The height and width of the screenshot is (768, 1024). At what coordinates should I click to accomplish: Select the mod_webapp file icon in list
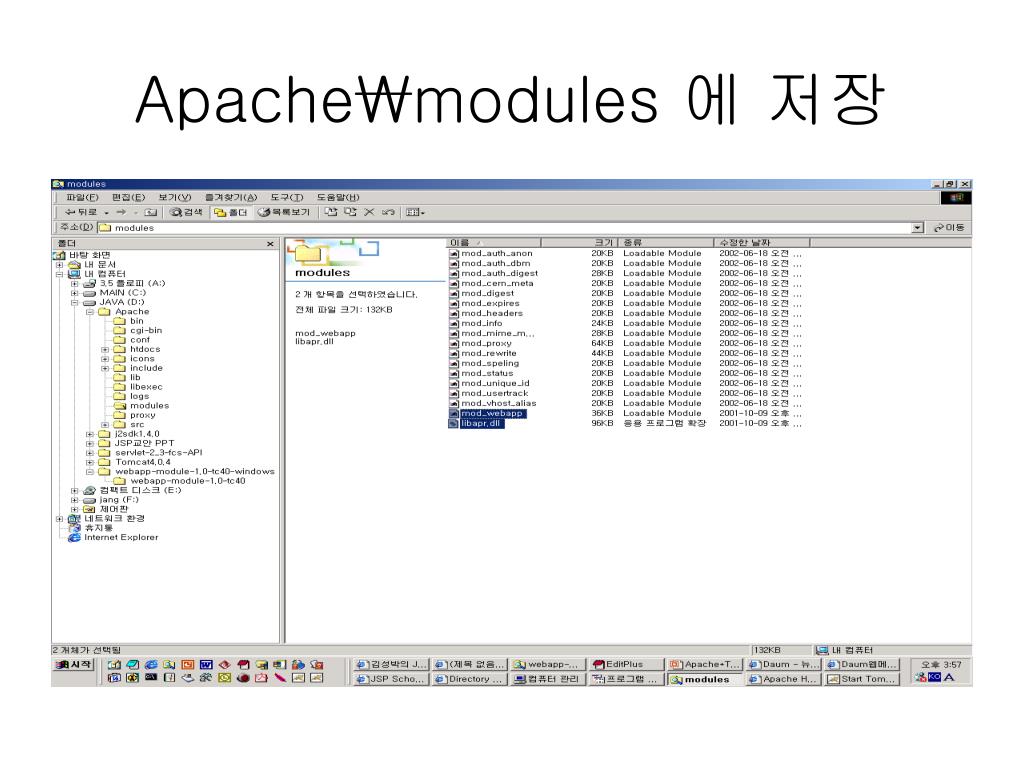(454, 413)
